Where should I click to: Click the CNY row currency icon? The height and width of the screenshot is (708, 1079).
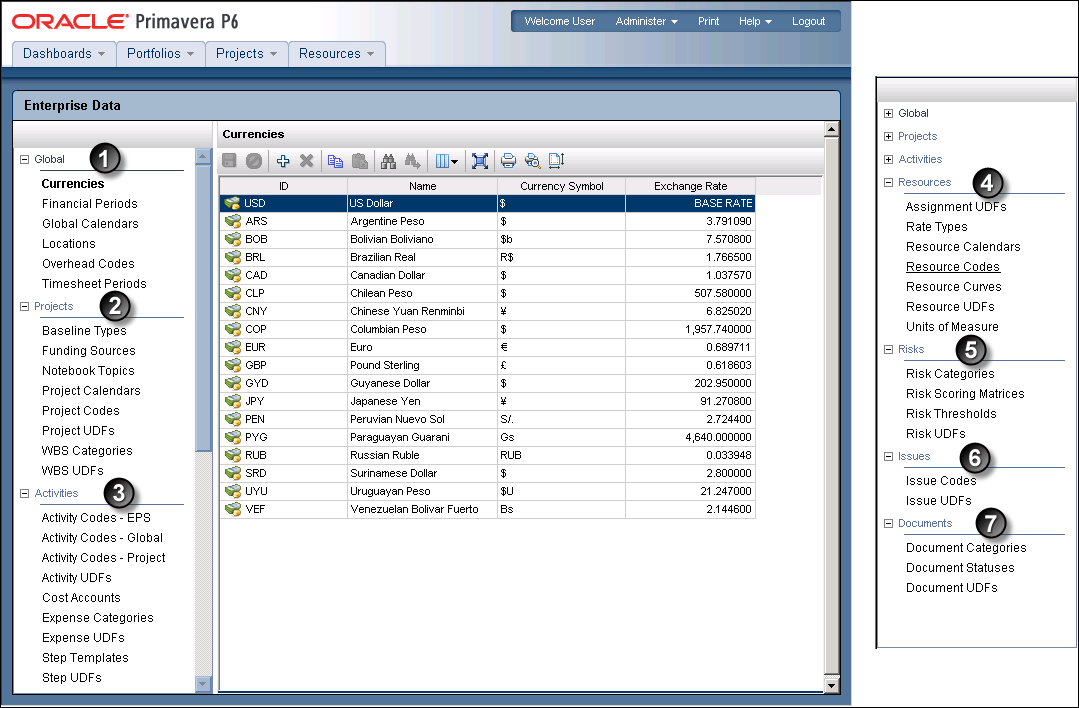pyautogui.click(x=233, y=311)
